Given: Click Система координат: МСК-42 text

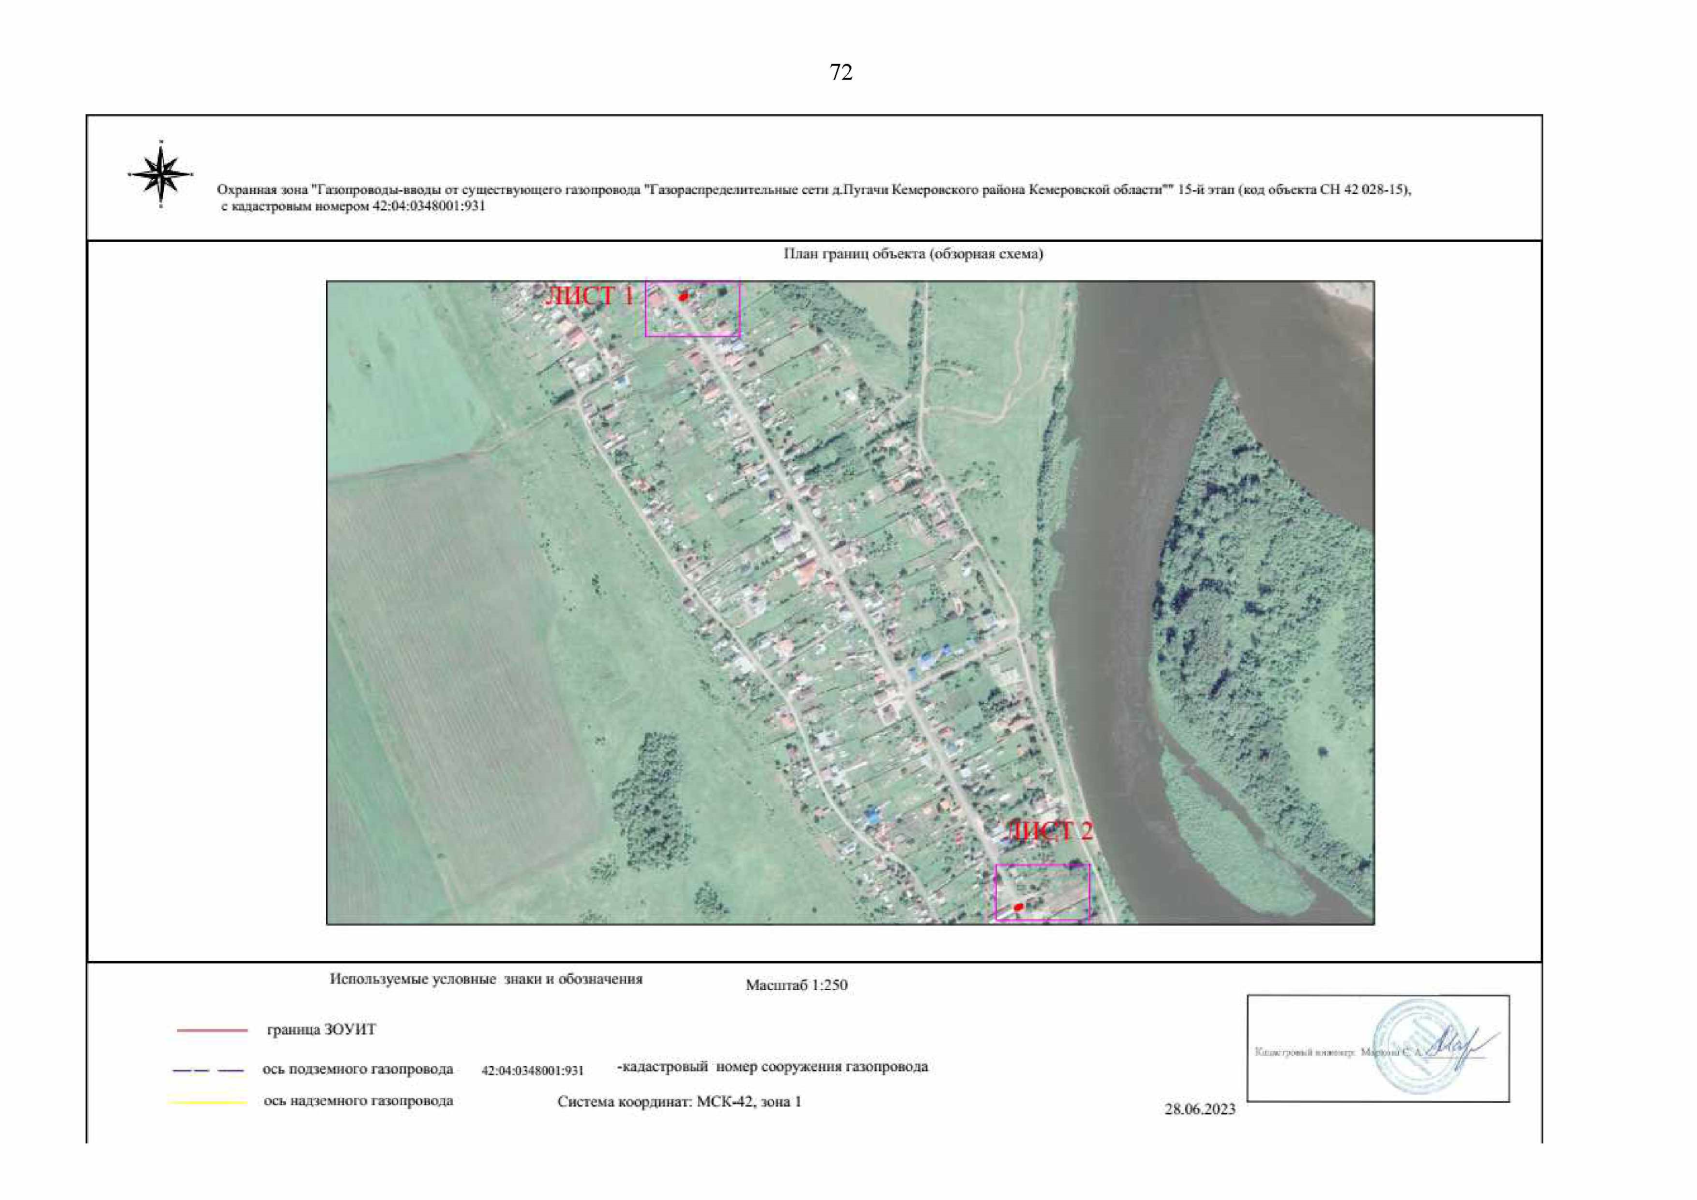Looking at the screenshot, I should point(679,1102).
